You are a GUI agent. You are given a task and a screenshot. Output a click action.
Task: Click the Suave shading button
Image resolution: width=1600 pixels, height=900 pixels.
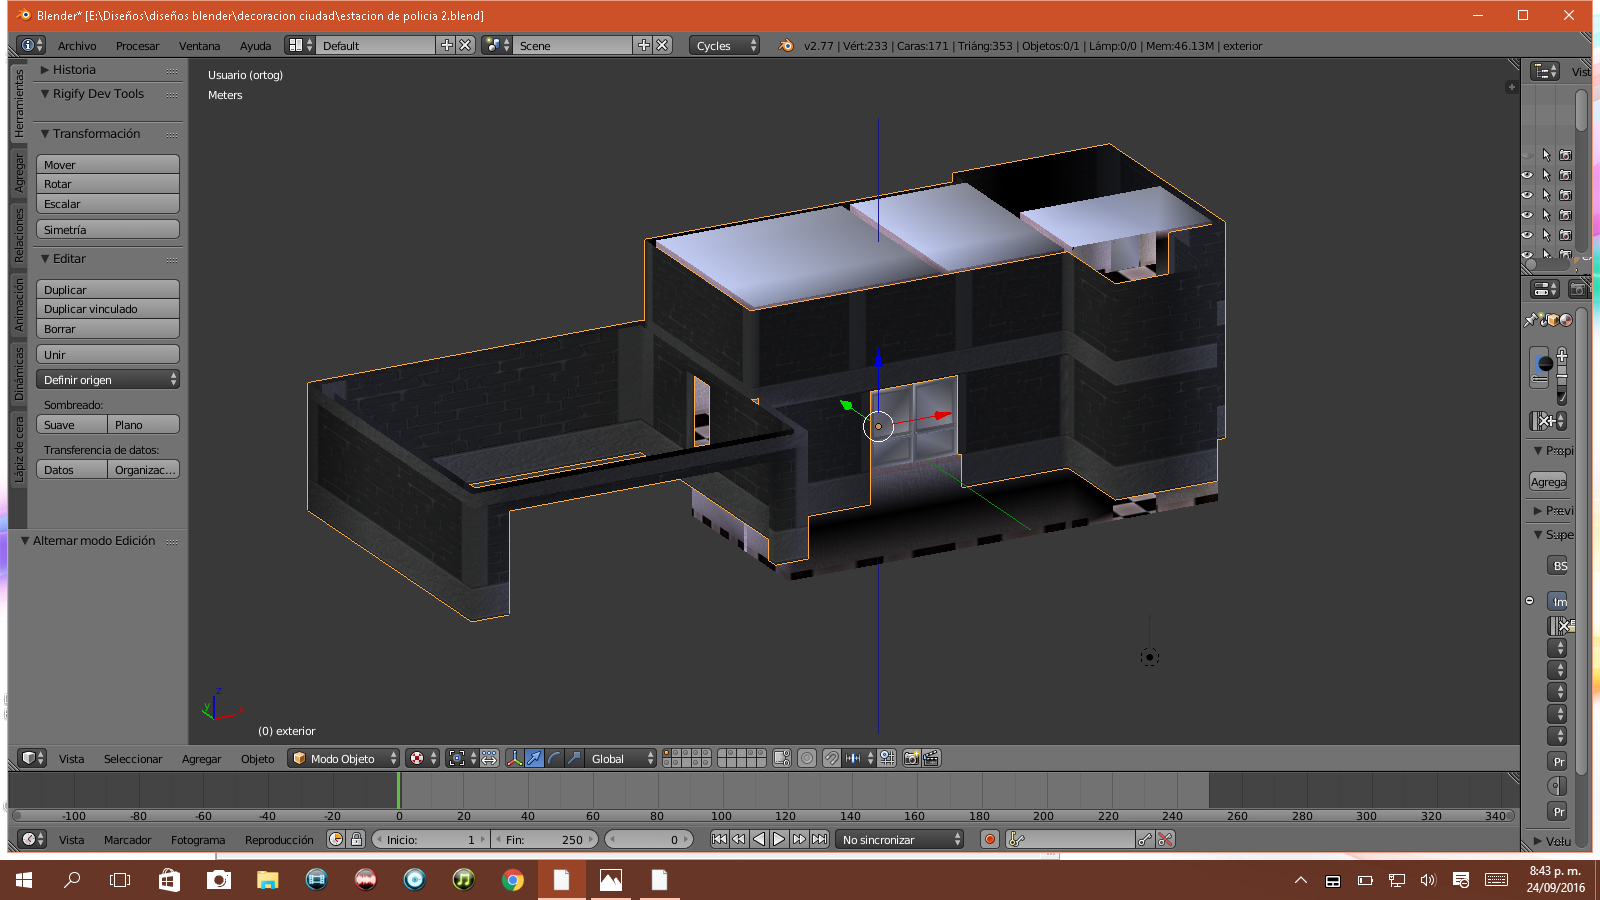click(72, 425)
